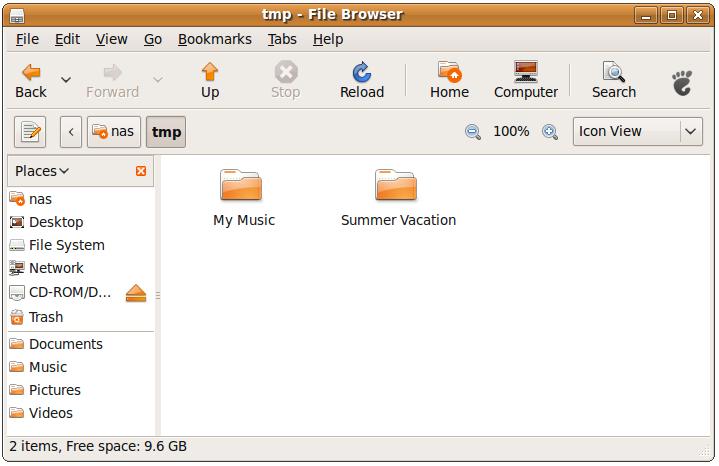The image size is (719, 466).
Task: Open the View menu
Action: (111, 39)
